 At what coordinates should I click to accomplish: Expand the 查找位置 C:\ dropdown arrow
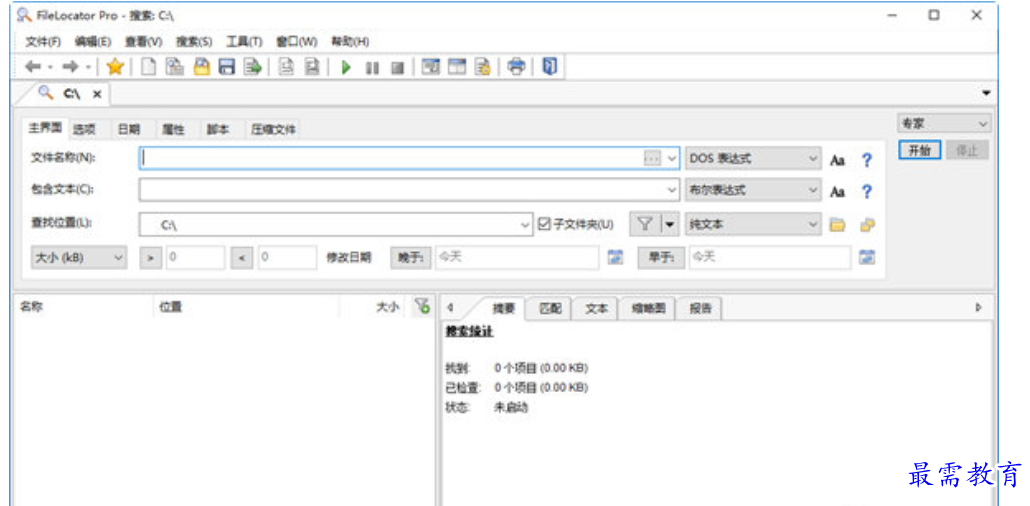point(525,224)
